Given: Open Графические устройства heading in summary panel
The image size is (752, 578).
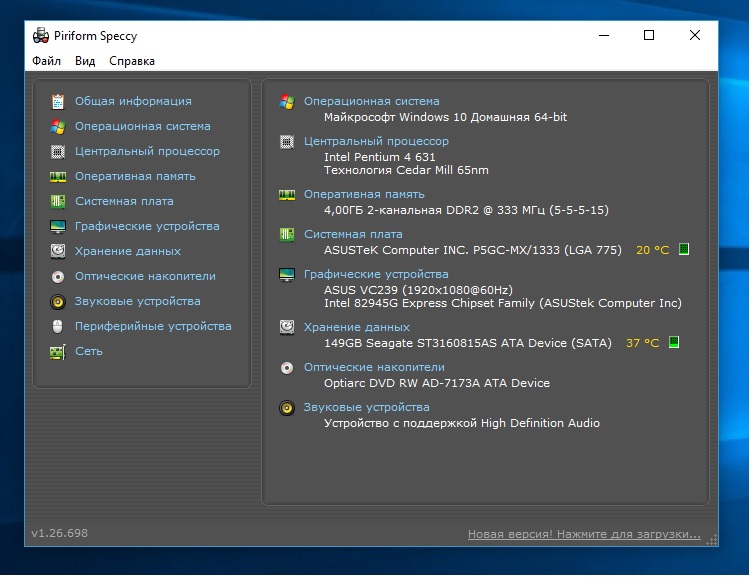Looking at the screenshot, I should coord(376,274).
